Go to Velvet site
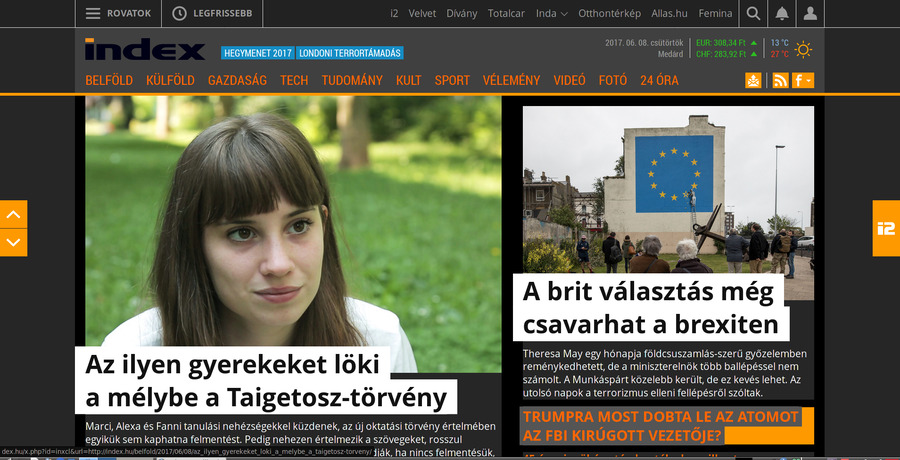The image size is (900, 460). 422,14
